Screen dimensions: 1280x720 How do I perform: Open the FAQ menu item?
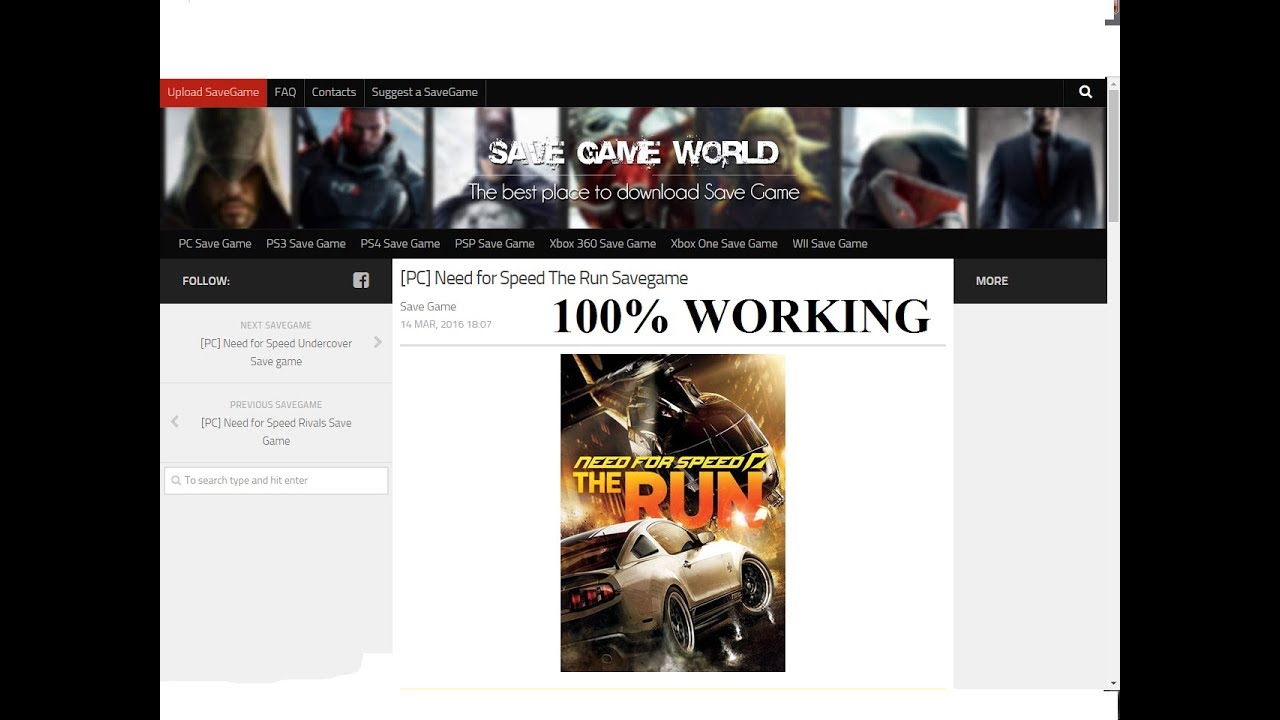tap(285, 92)
